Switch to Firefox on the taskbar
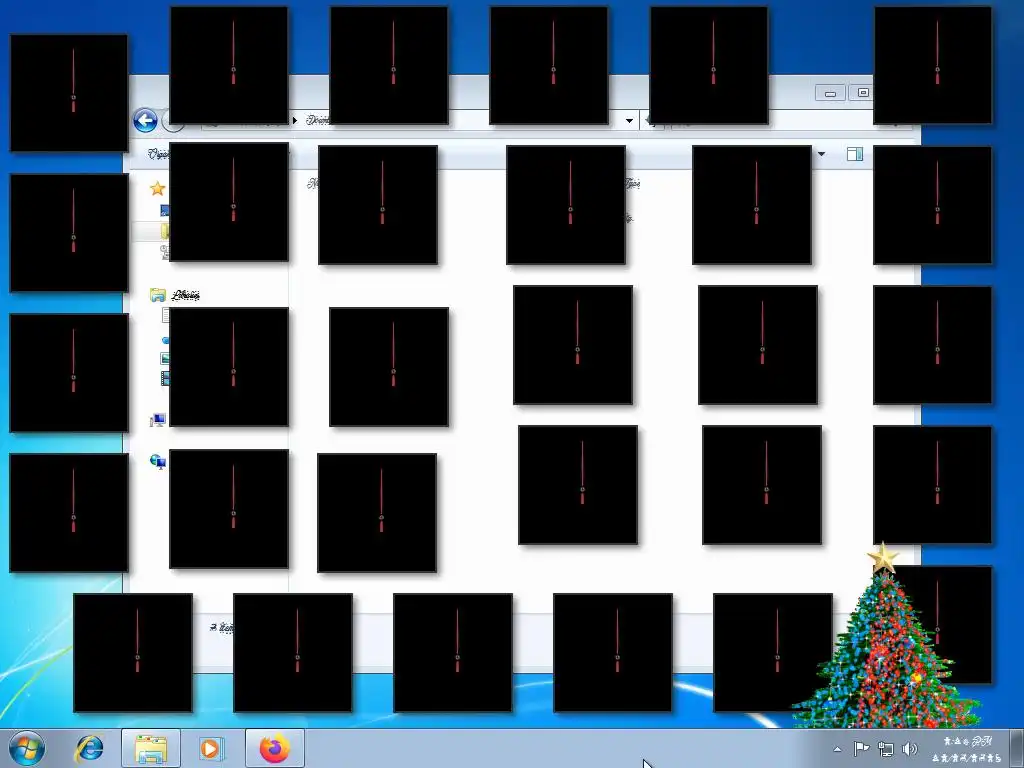Image resolution: width=1024 pixels, height=768 pixels. pyautogui.click(x=274, y=749)
